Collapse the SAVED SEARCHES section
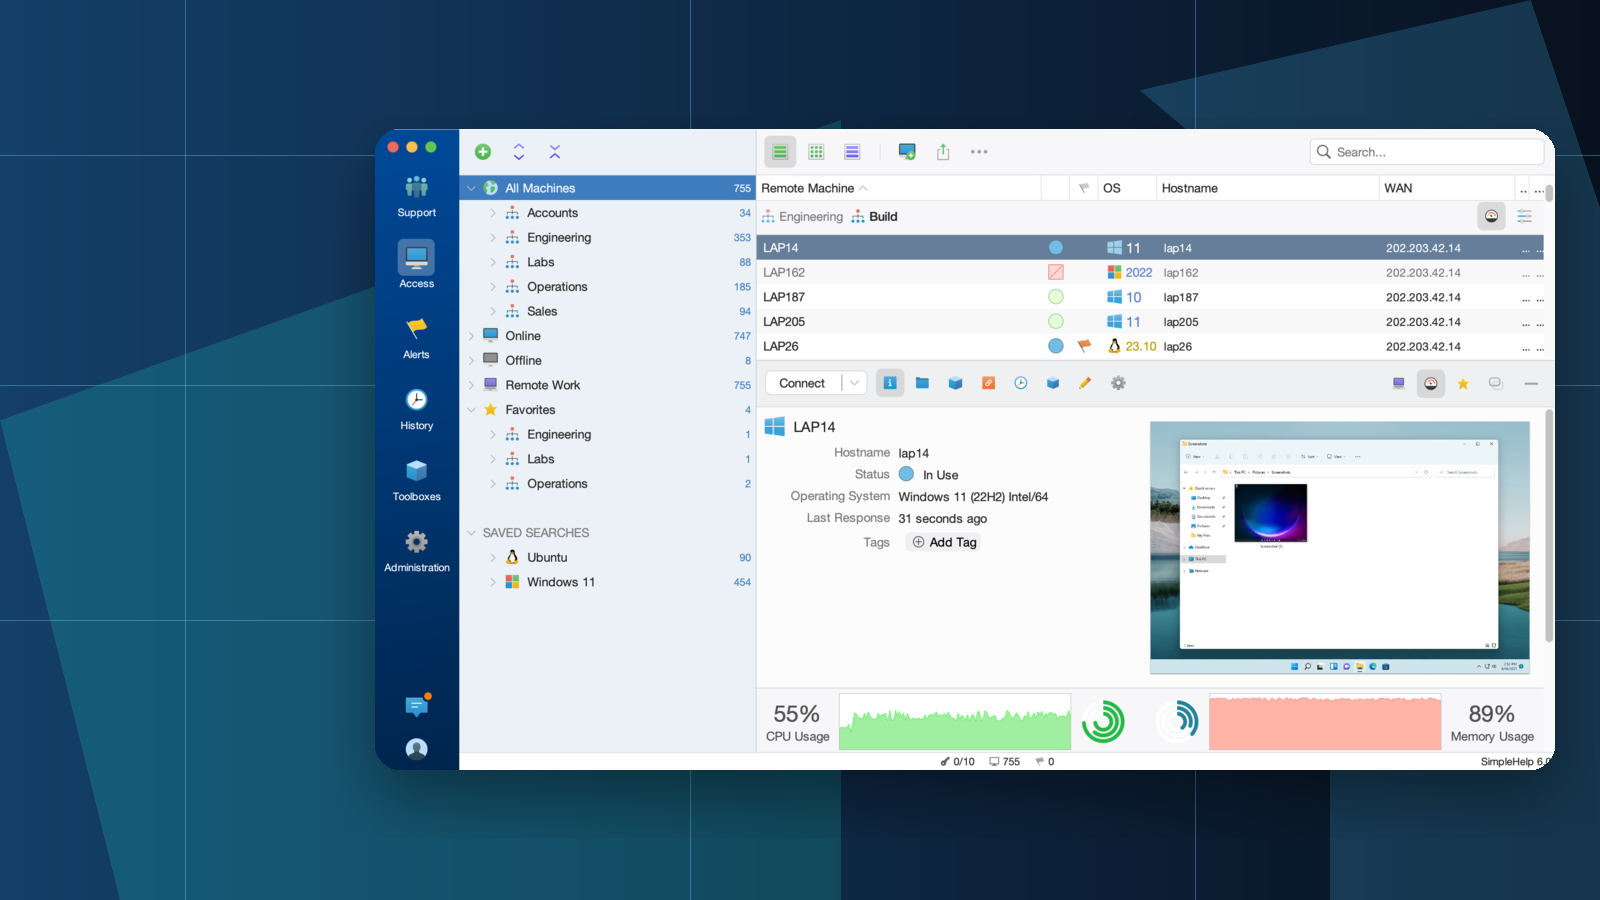 coord(471,533)
